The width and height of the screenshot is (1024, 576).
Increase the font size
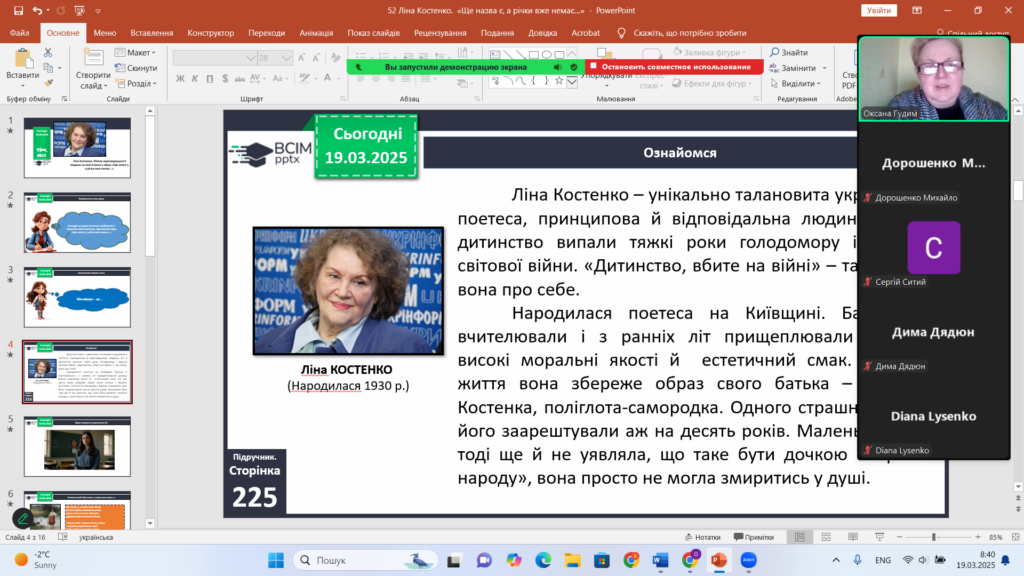[x=301, y=58]
